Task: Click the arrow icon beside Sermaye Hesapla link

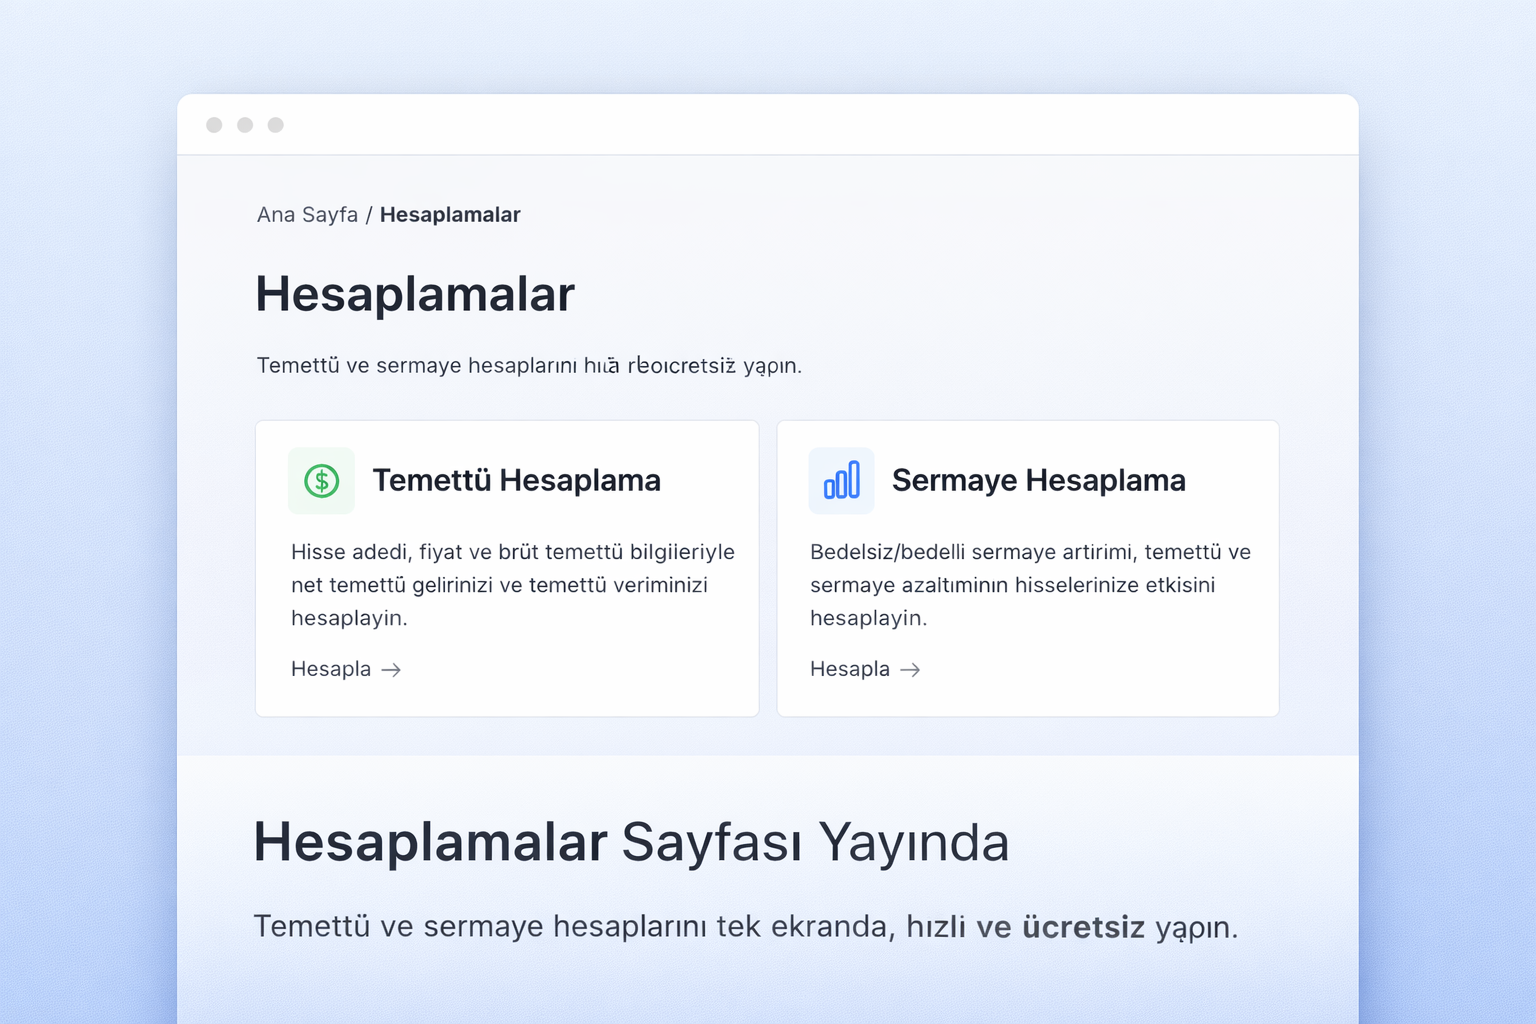Action: coord(911,669)
